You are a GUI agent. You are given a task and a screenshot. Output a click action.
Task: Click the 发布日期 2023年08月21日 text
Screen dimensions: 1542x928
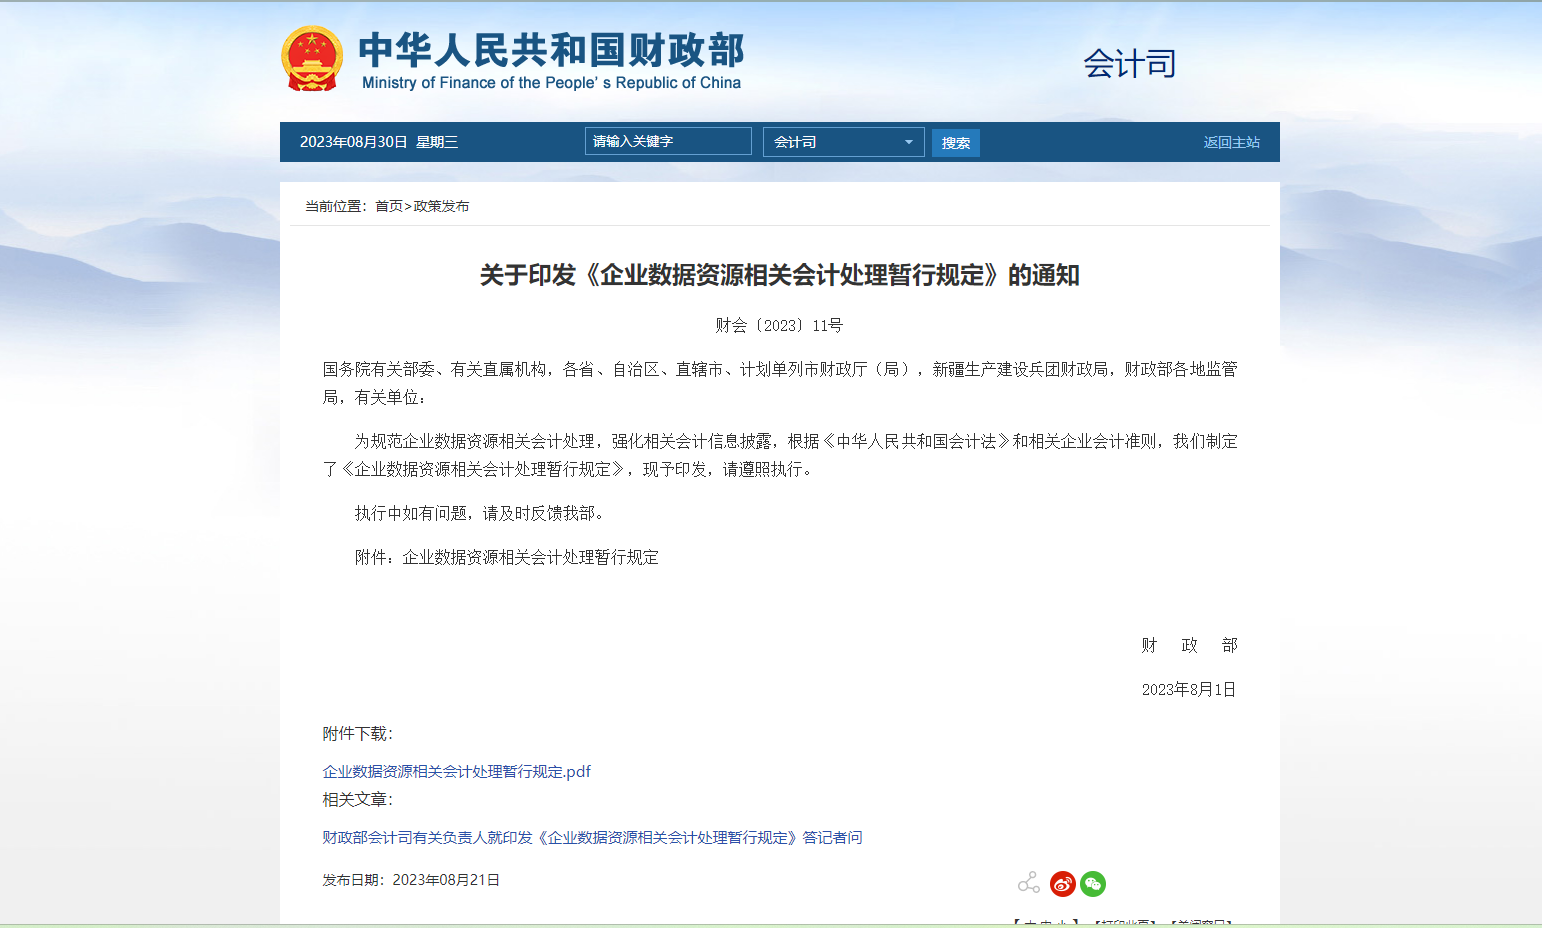click(411, 880)
